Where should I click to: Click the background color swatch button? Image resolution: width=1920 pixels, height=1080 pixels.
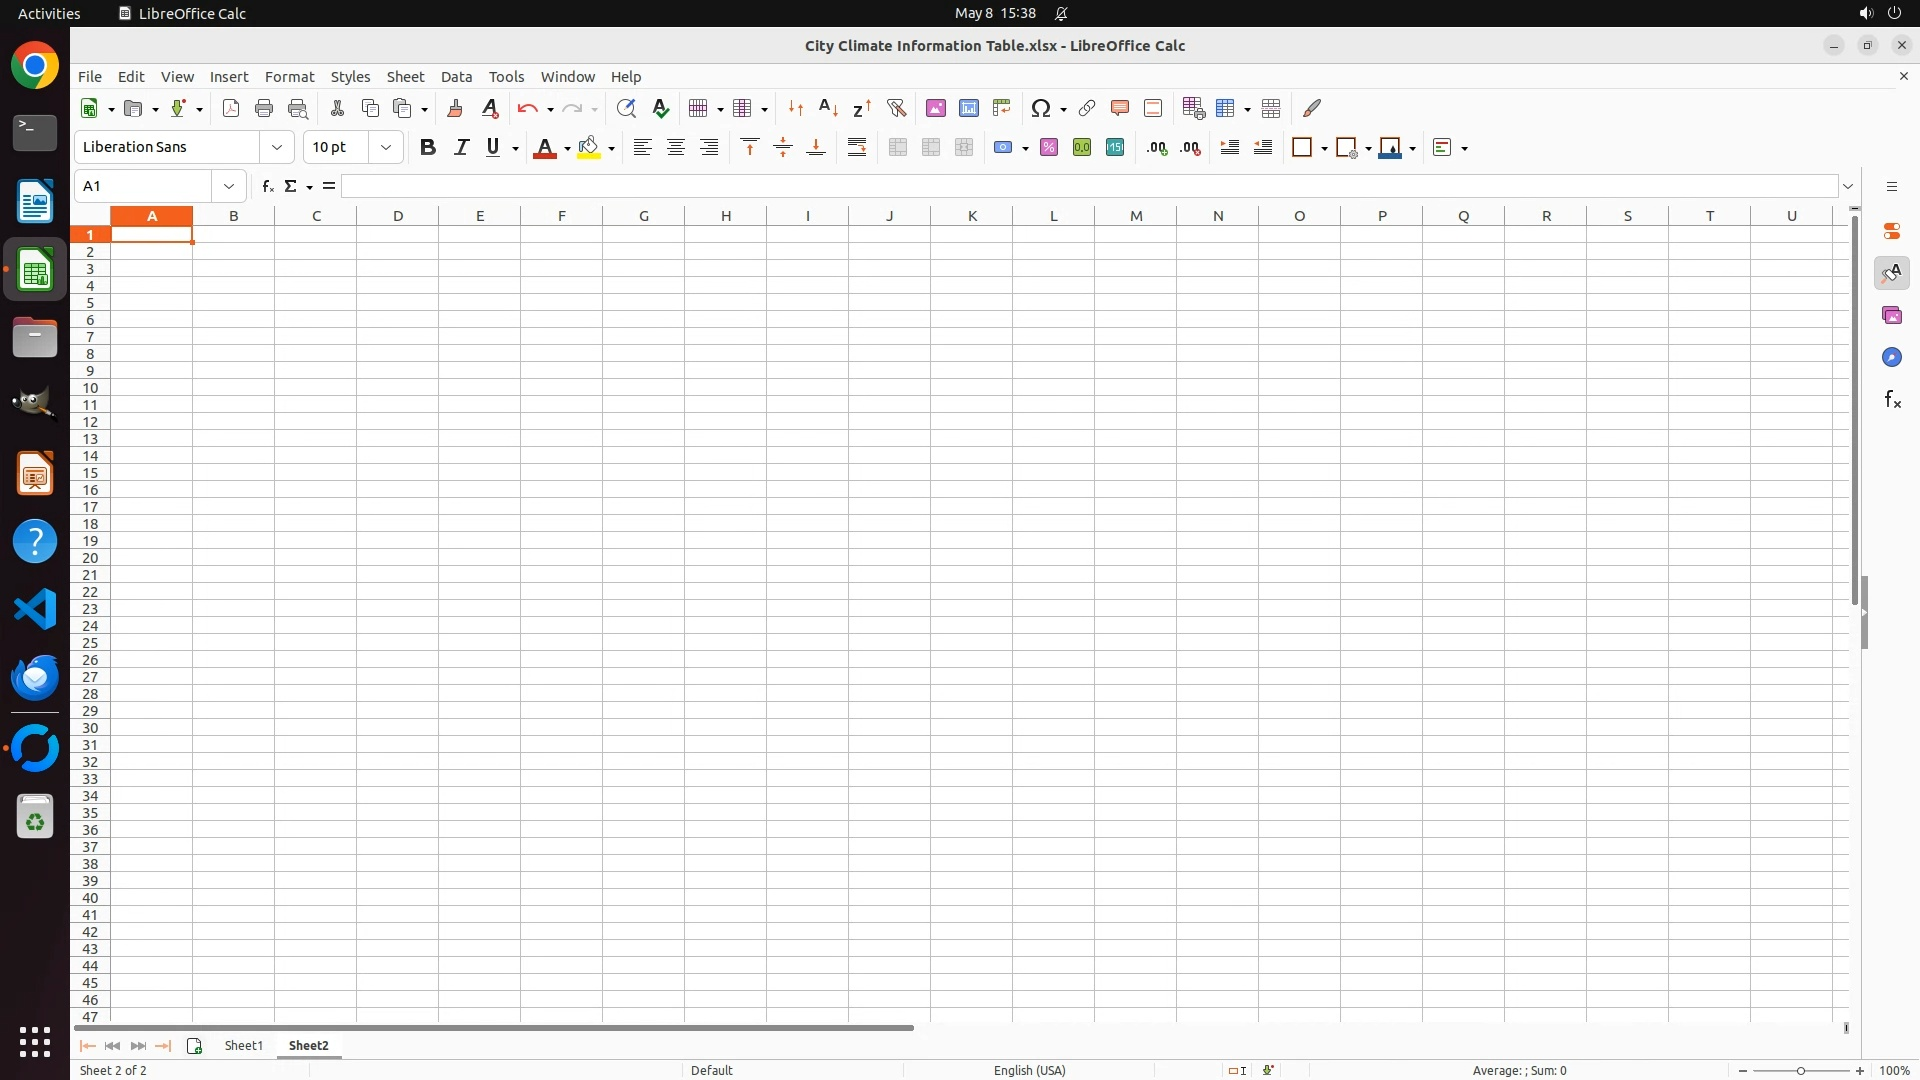pos(589,148)
